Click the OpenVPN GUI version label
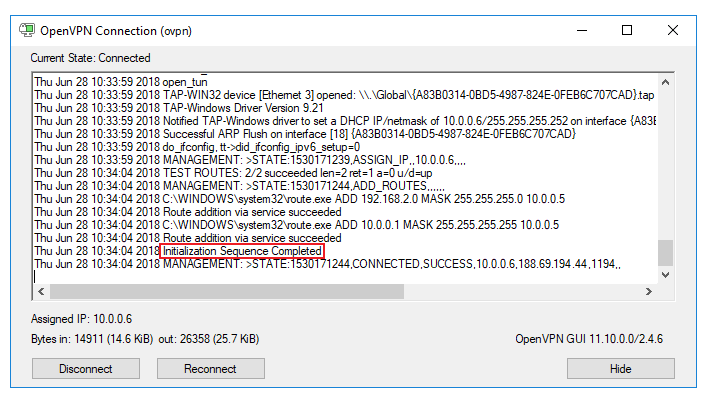The image size is (712, 403). pos(588,340)
